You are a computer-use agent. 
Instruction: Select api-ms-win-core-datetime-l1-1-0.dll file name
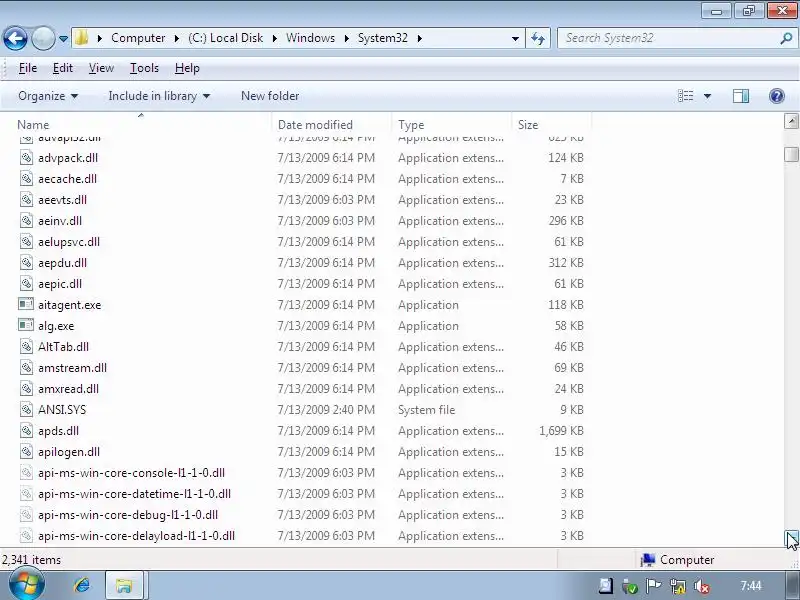(x=134, y=494)
